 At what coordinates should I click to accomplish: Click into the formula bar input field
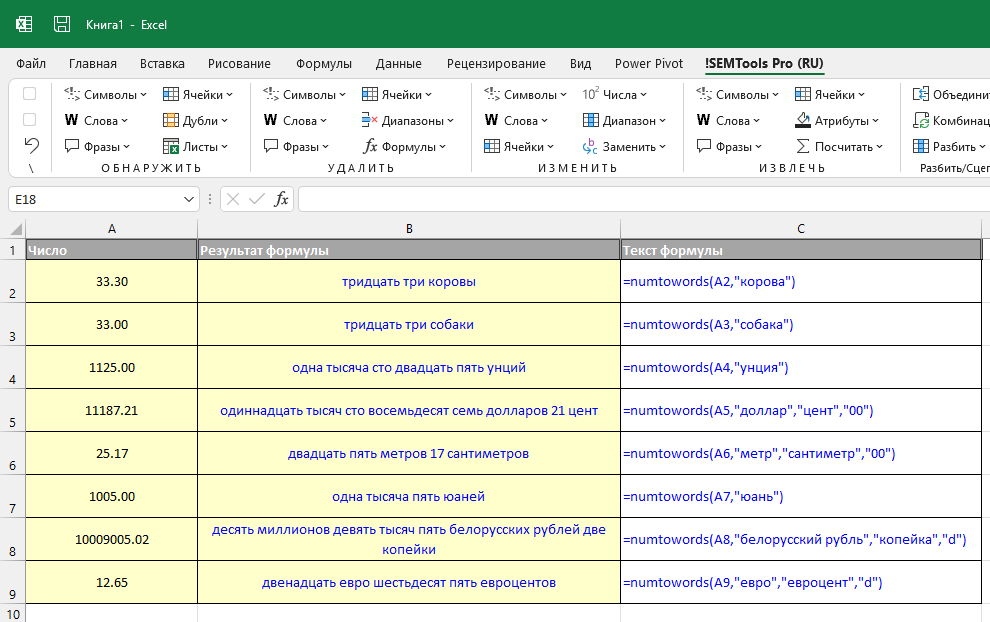coord(644,200)
